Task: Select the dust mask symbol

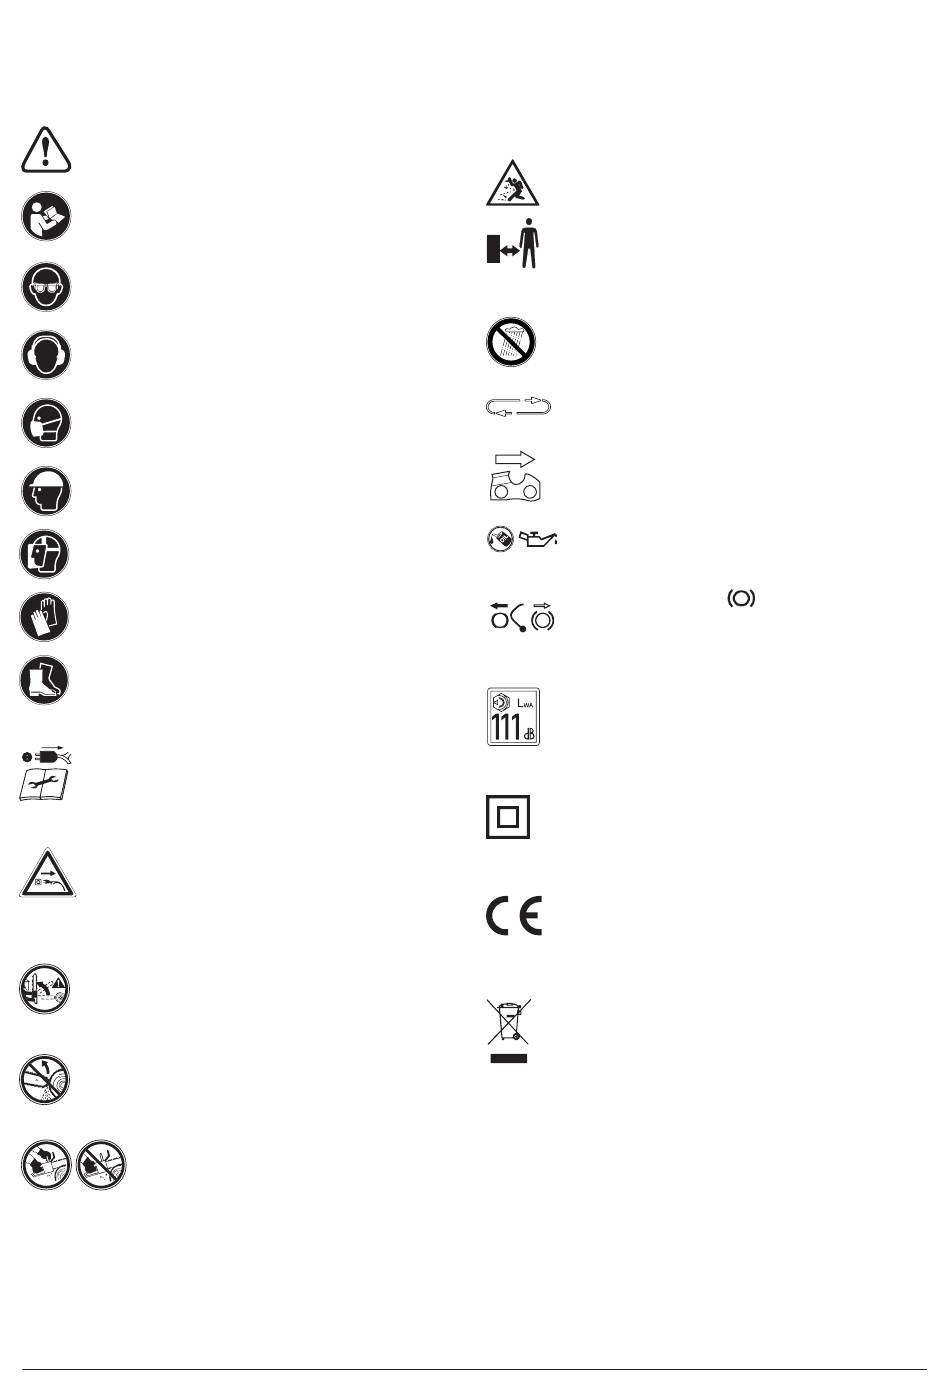Action: point(45,422)
